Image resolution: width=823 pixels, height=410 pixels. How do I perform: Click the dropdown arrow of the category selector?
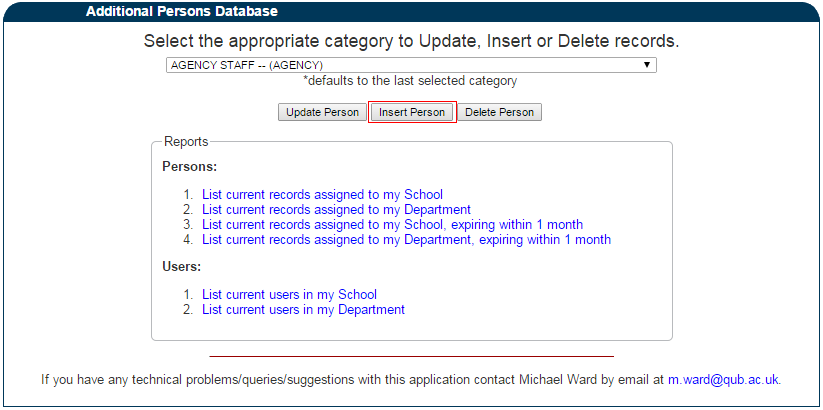[647, 65]
